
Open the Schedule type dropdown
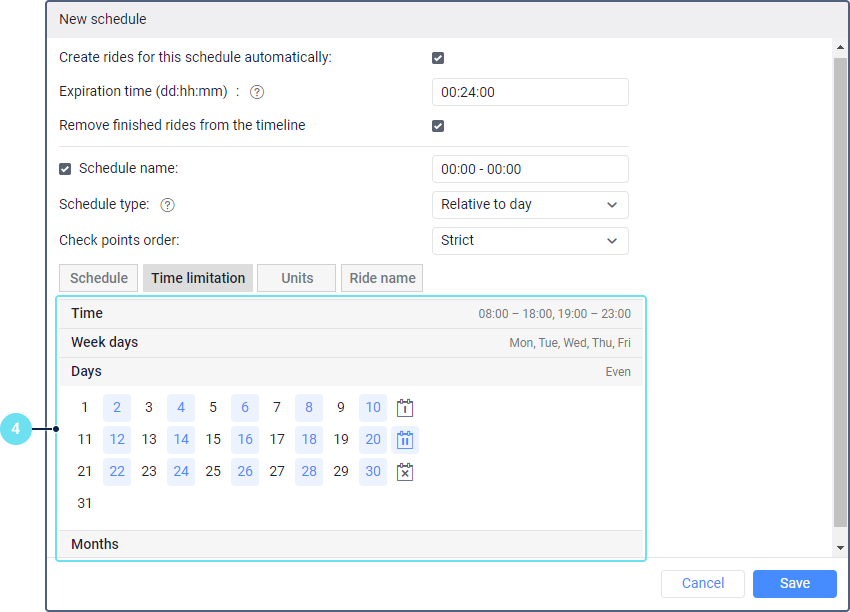[x=530, y=205]
